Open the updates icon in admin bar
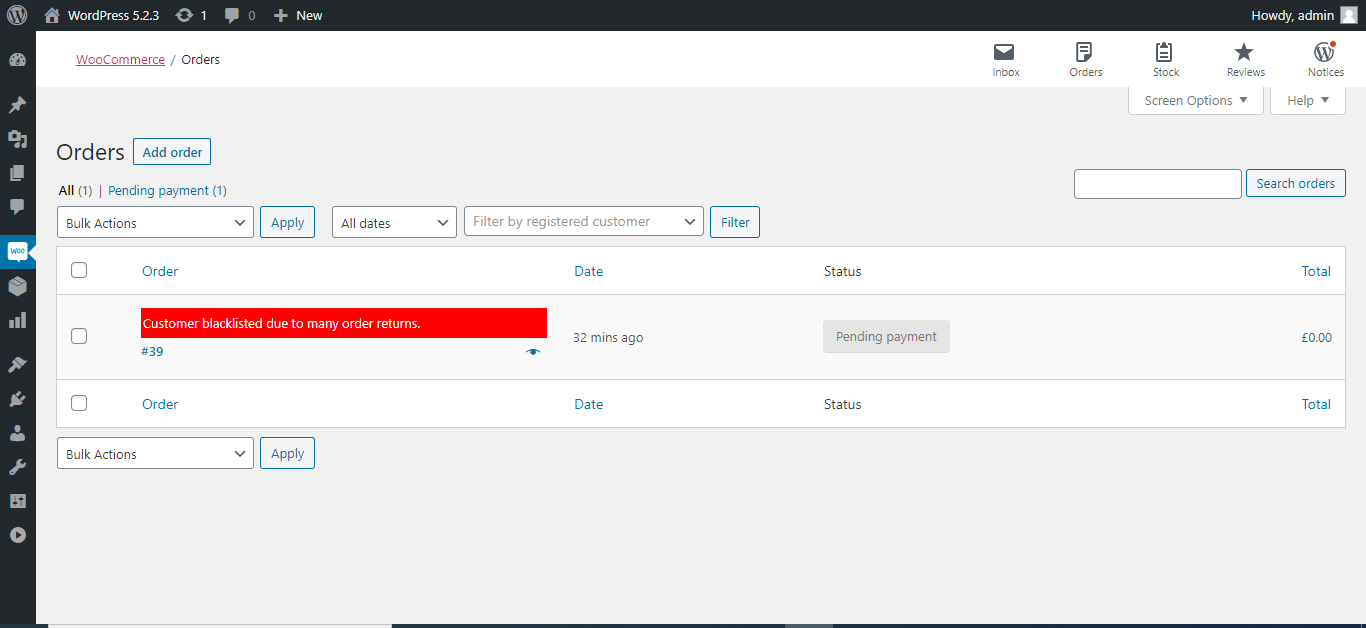Viewport: 1366px width, 628px height. tap(184, 15)
